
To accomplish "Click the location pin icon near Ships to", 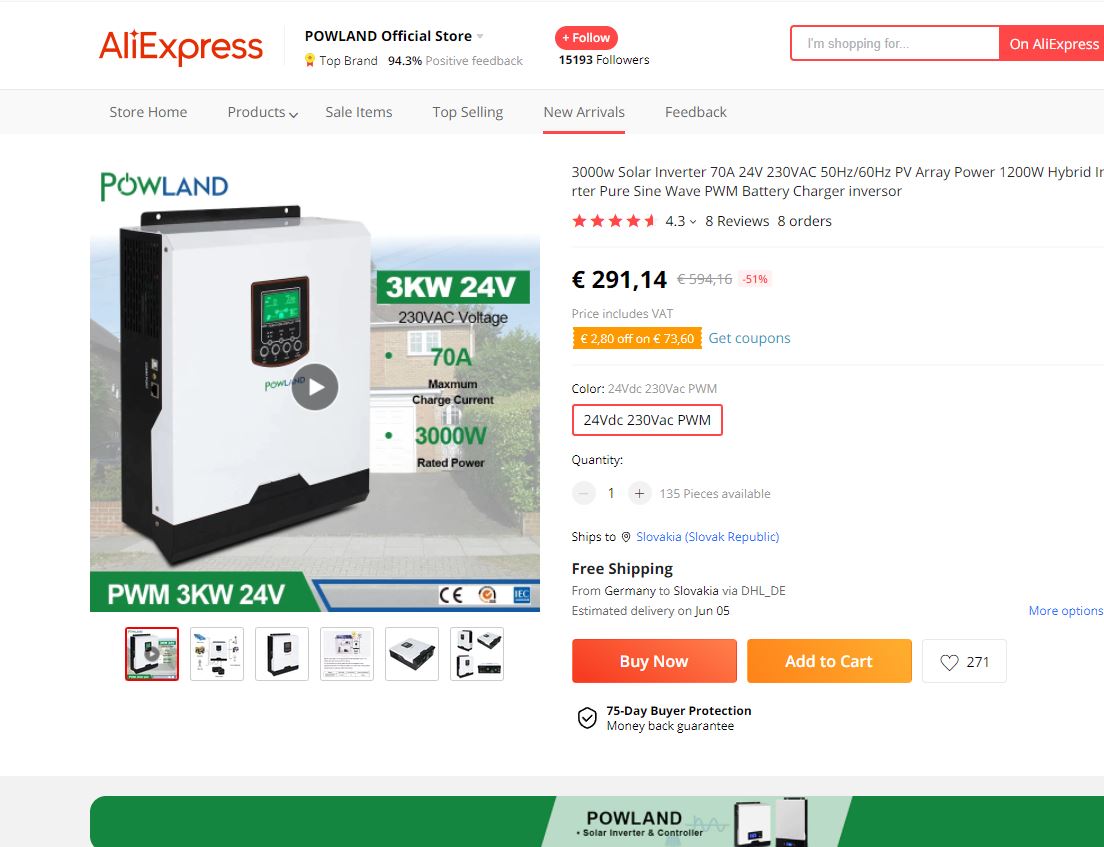I will tap(625, 537).
